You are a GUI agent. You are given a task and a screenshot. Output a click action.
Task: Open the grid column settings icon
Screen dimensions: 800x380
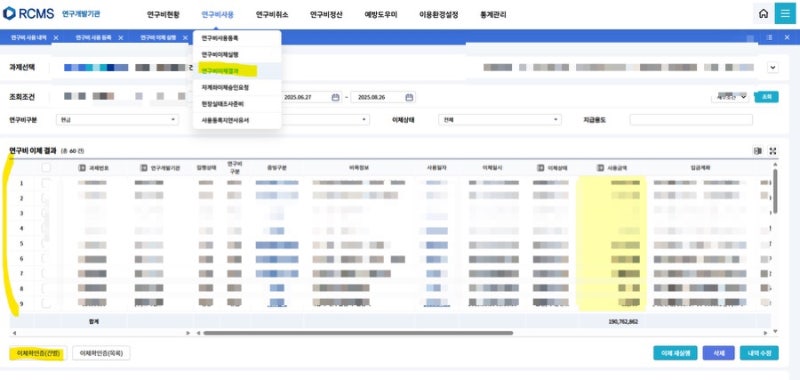coord(758,151)
